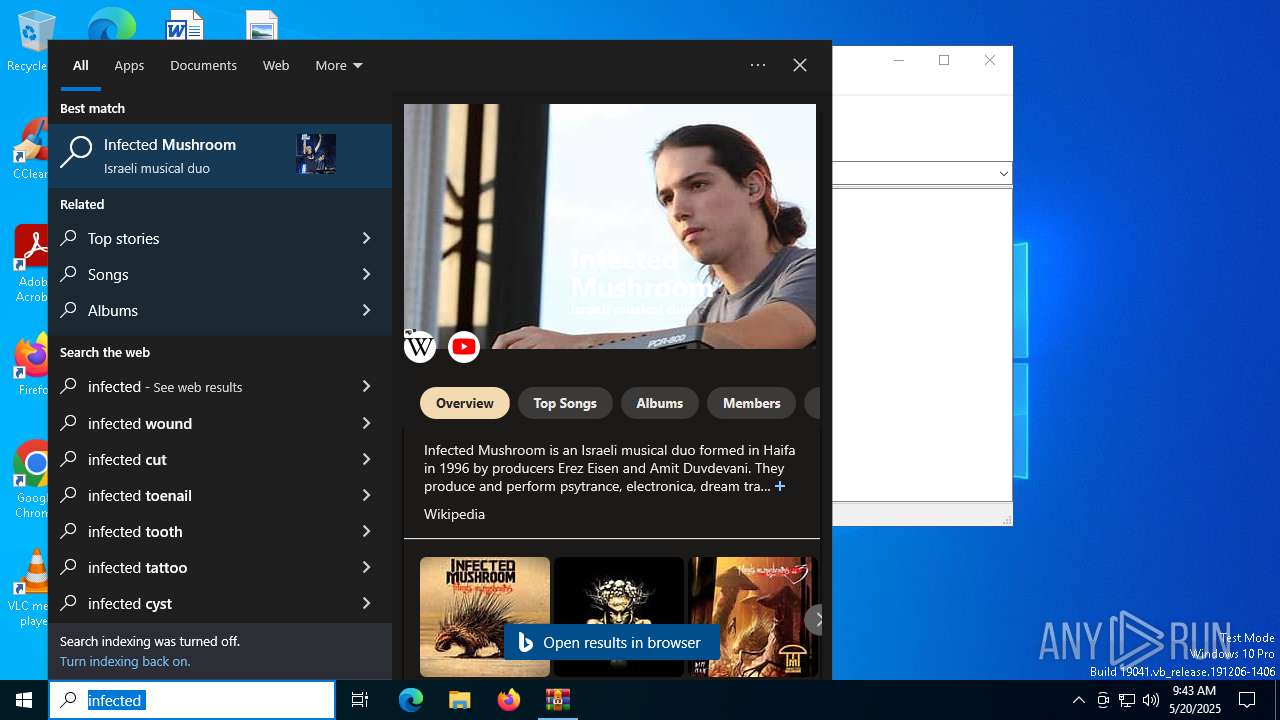The height and width of the screenshot is (720, 1280).
Task: Open the WinRAR taskbar app
Action: 557,700
